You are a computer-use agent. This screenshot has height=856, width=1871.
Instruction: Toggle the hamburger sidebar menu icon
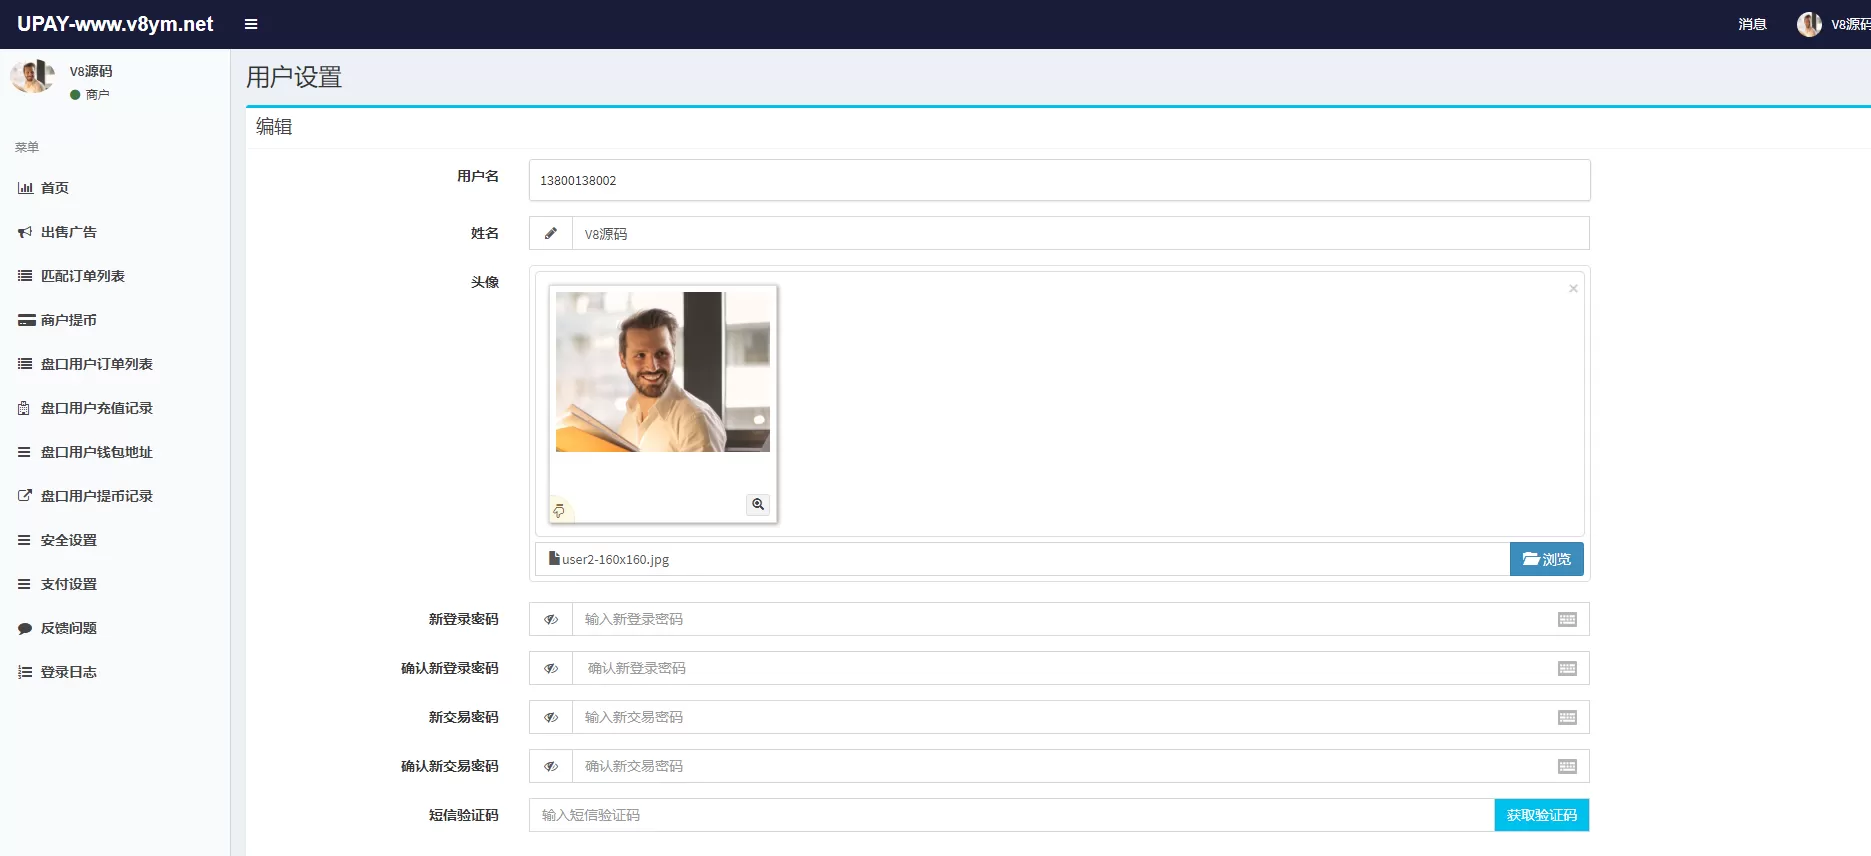pyautogui.click(x=251, y=24)
